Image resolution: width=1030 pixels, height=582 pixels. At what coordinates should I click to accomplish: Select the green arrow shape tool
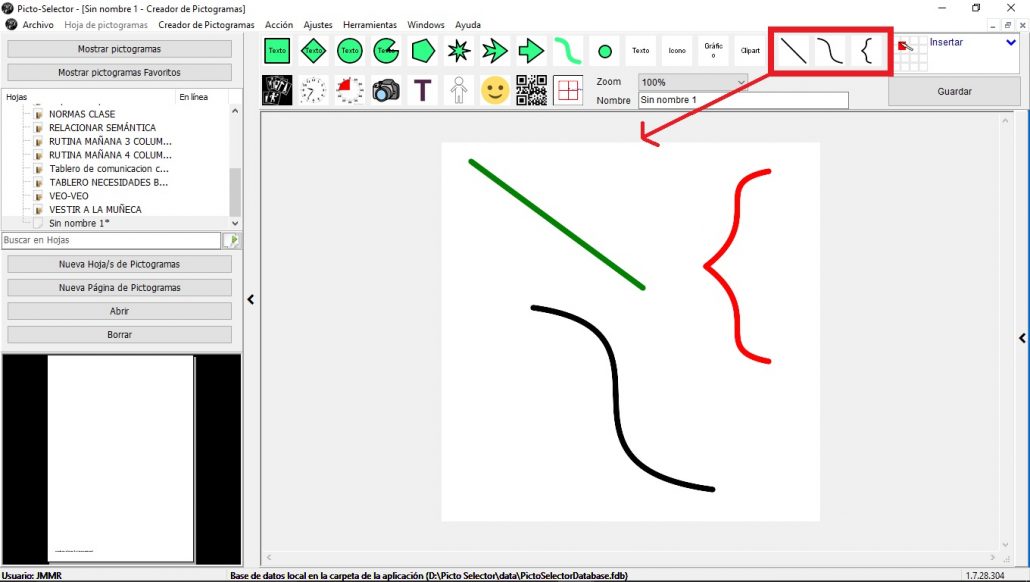(531, 50)
